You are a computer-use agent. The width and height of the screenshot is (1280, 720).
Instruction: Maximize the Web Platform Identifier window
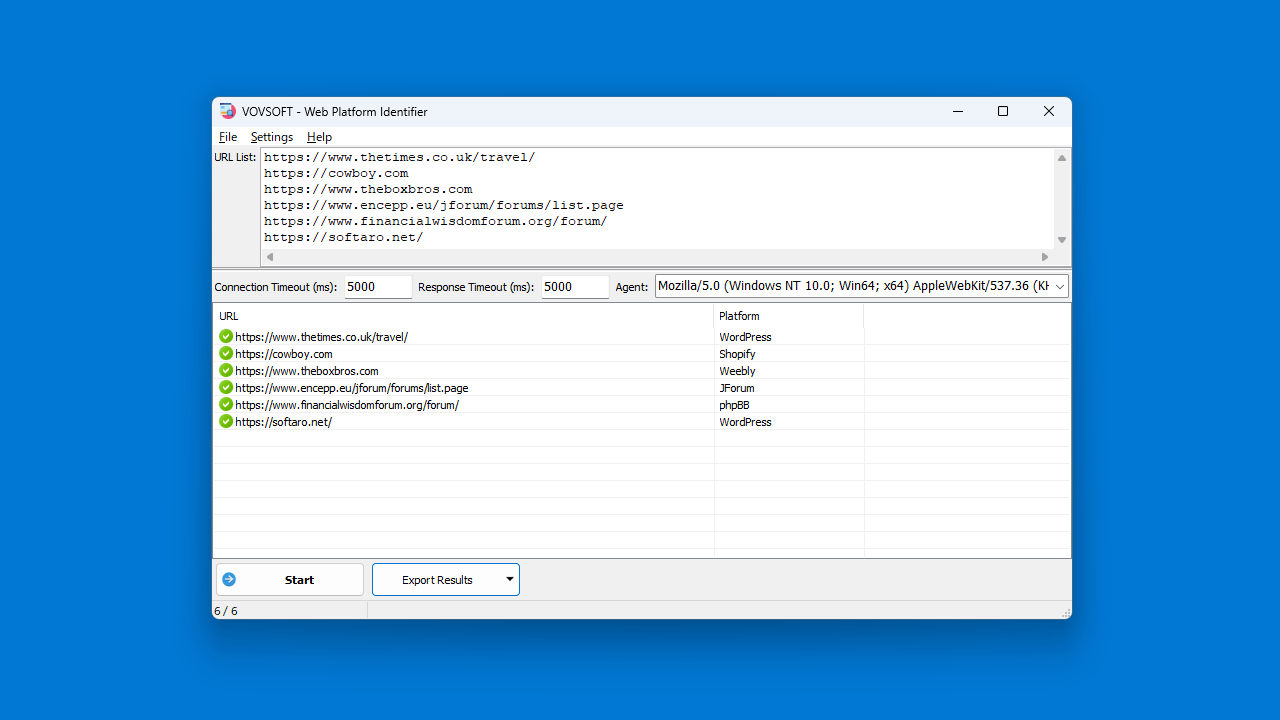coord(1003,111)
